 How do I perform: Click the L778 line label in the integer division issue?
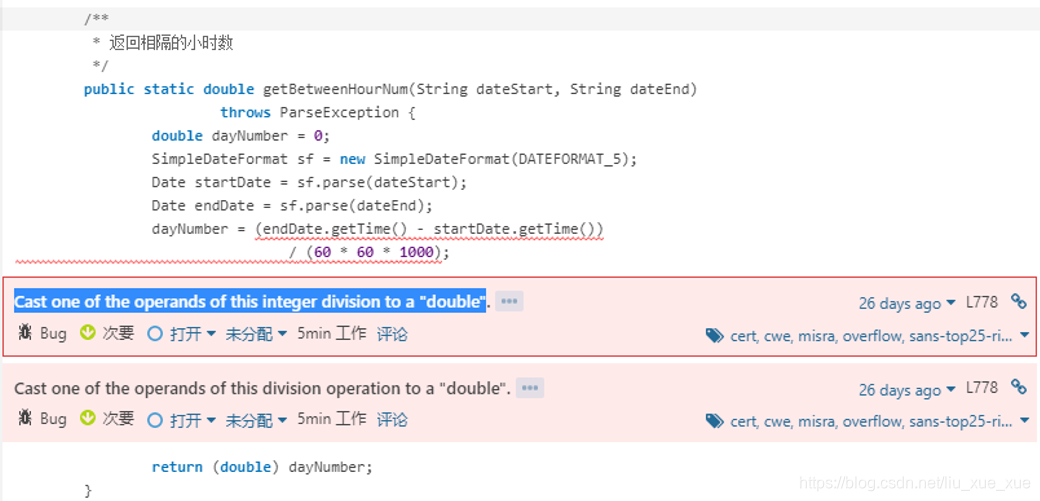click(982, 302)
